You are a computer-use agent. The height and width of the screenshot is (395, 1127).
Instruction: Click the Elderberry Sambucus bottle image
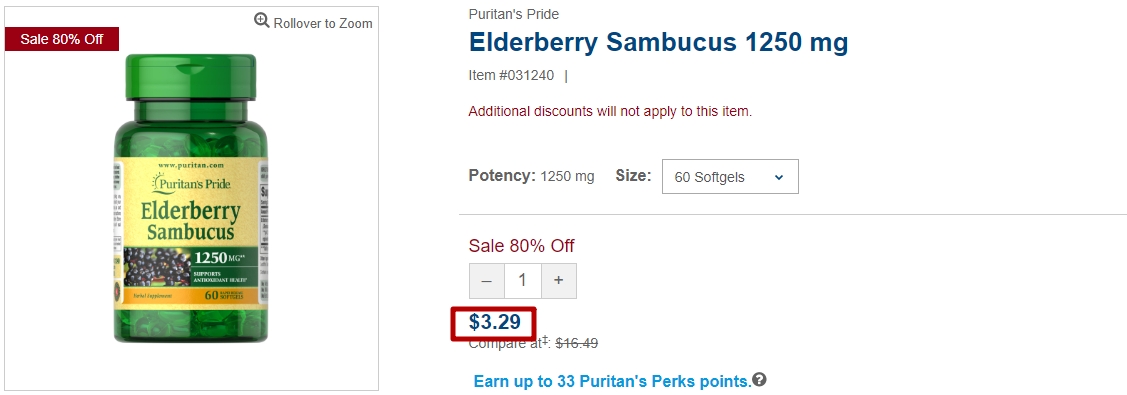point(191,200)
